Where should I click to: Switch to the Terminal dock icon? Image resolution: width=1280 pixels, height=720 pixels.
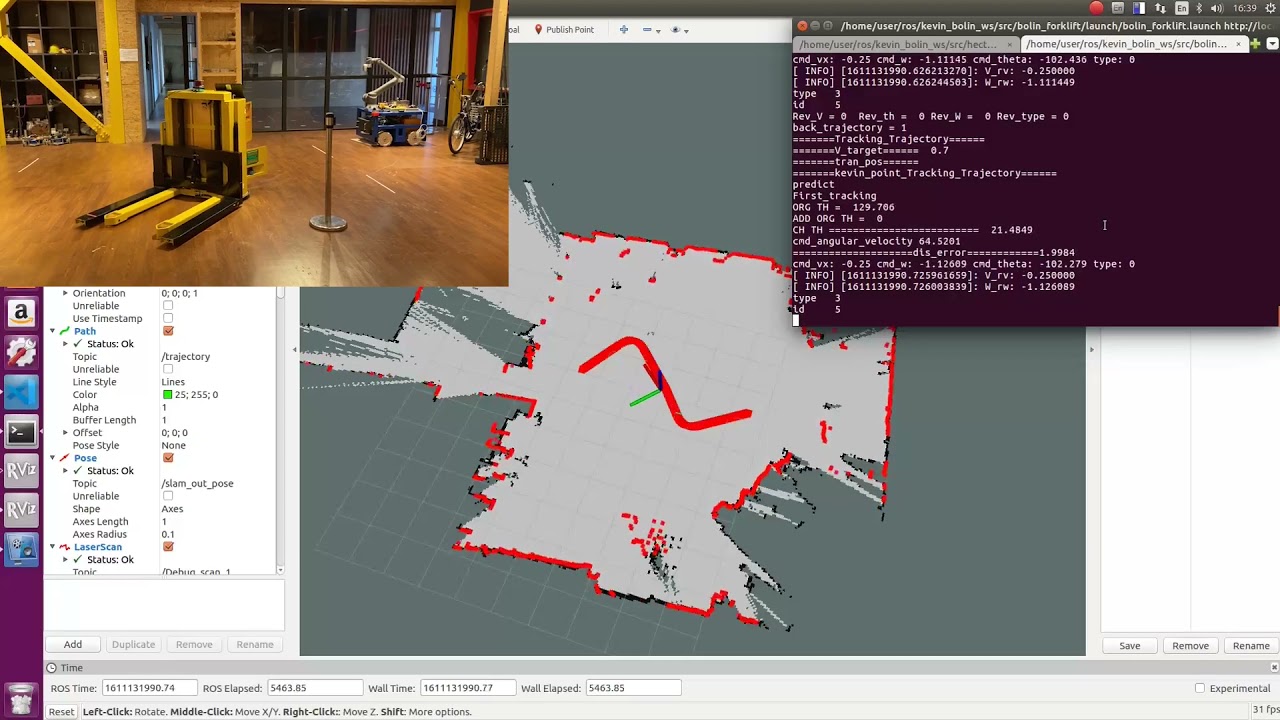pos(21,432)
